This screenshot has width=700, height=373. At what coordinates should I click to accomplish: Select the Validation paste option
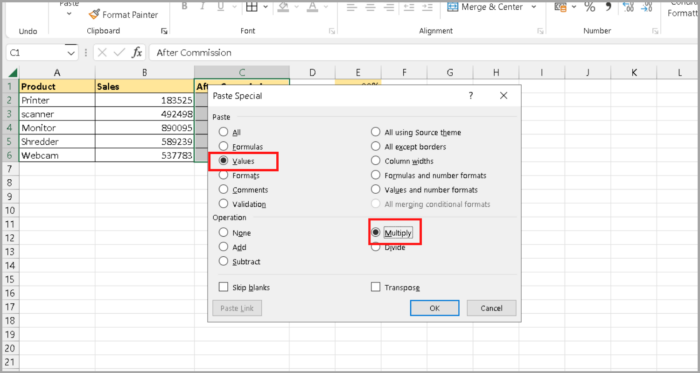click(x=242, y=204)
